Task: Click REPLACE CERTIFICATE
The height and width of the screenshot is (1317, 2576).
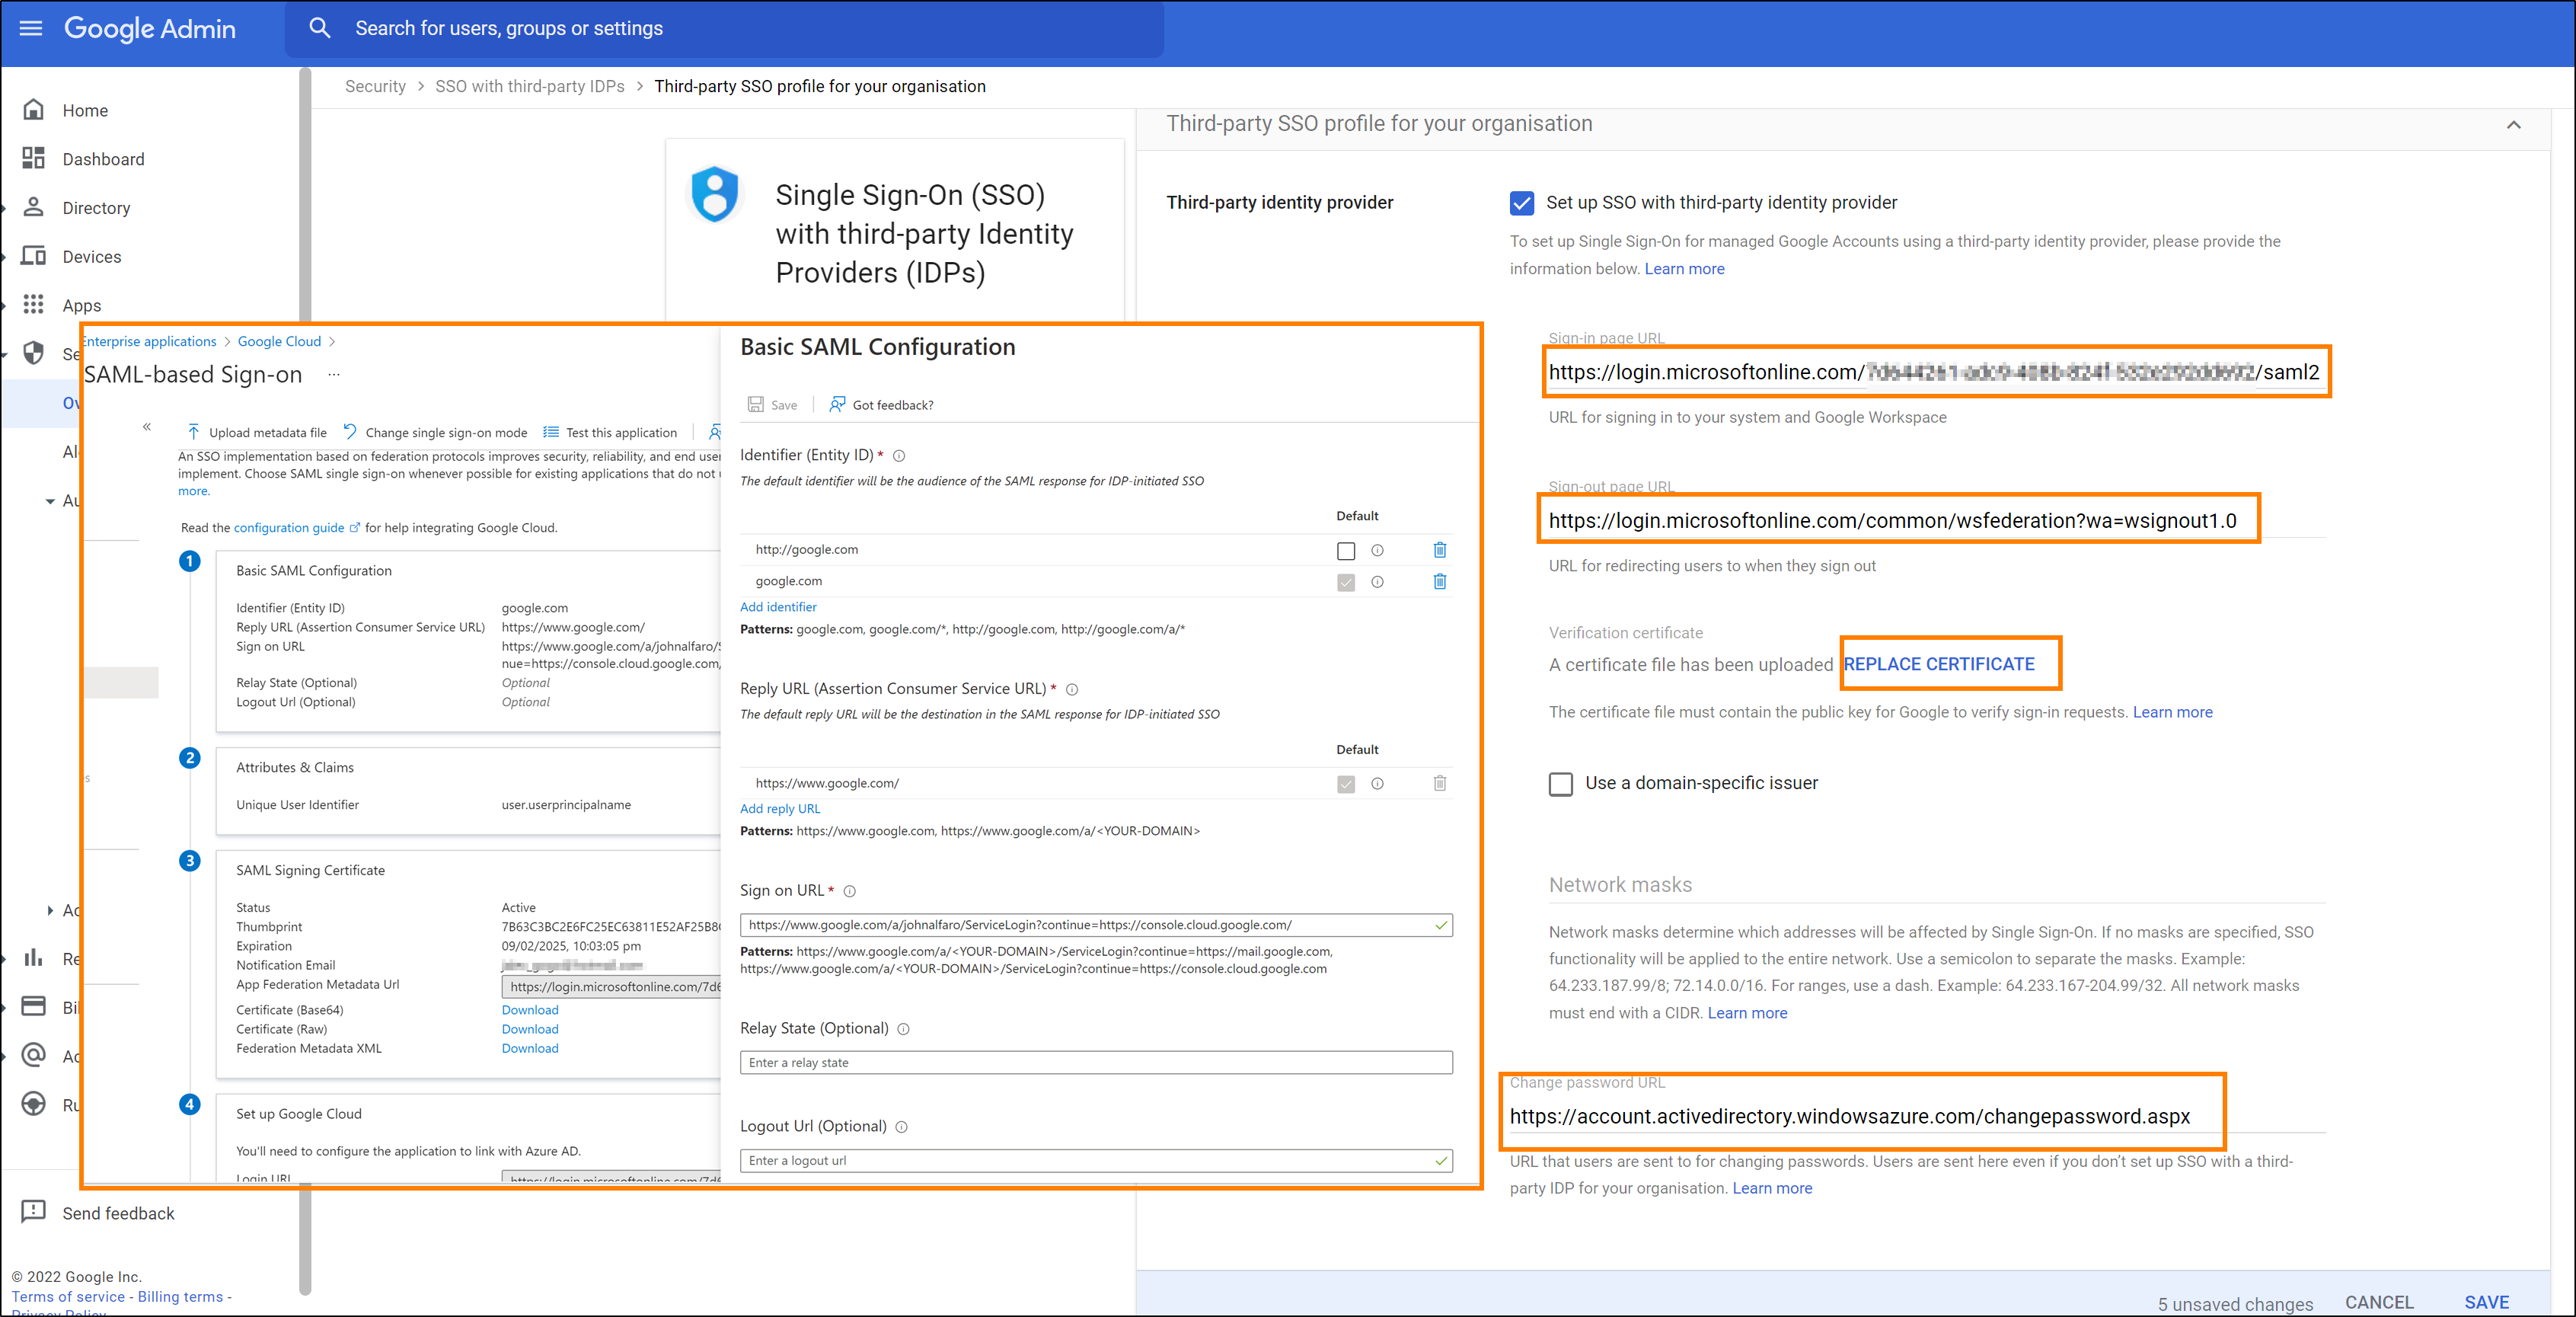Action: pyautogui.click(x=1938, y=664)
